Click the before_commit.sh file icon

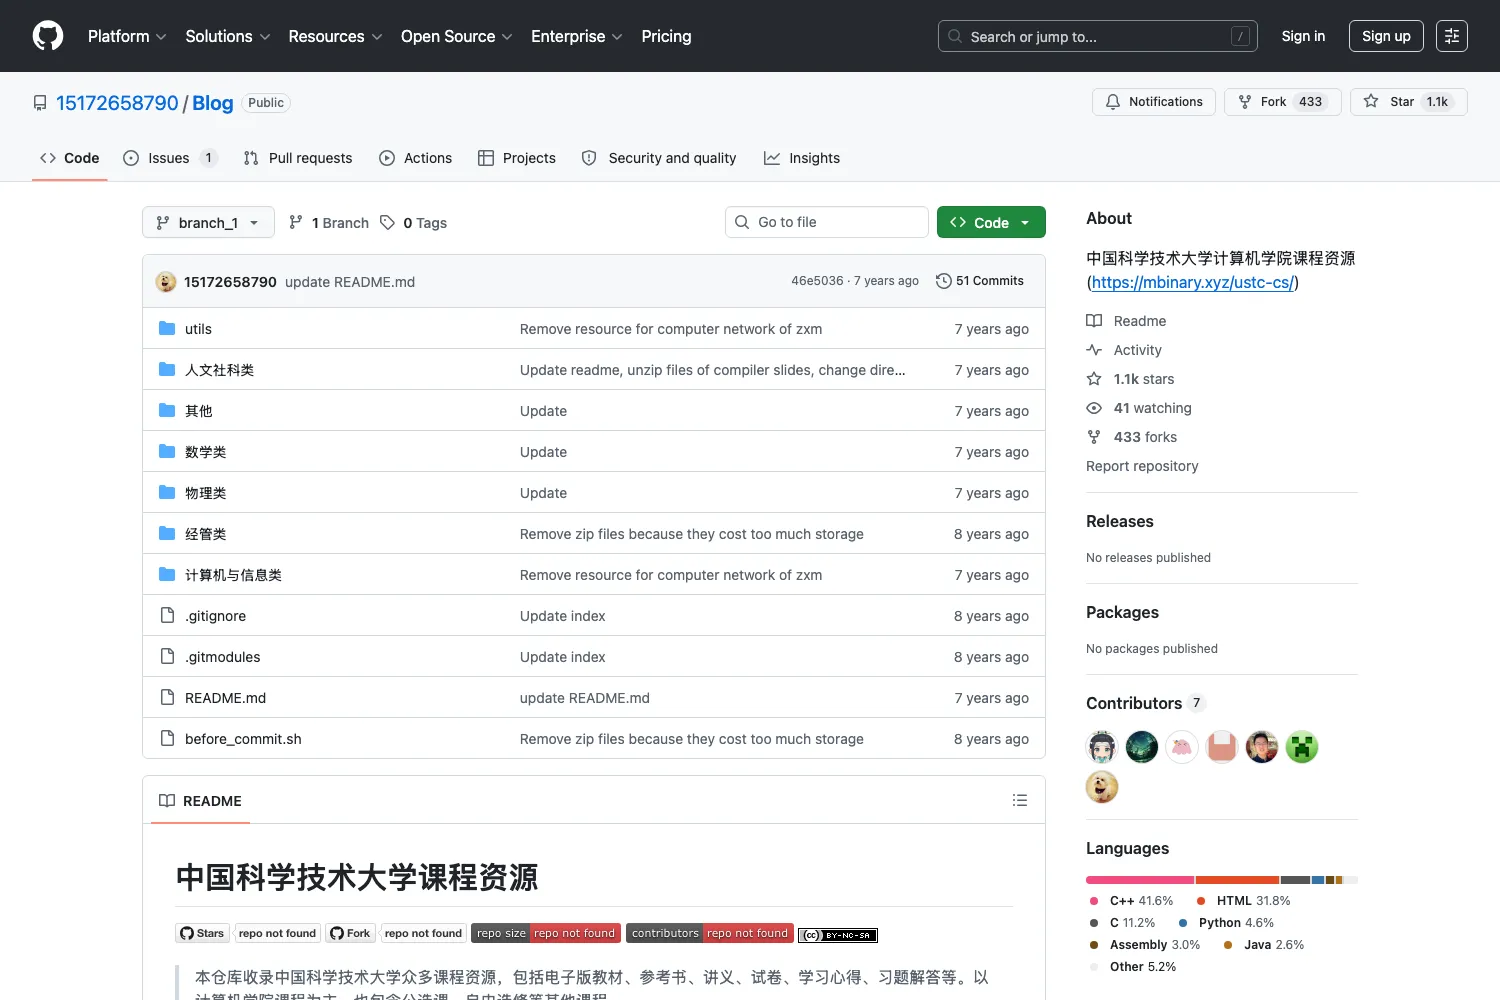(167, 739)
